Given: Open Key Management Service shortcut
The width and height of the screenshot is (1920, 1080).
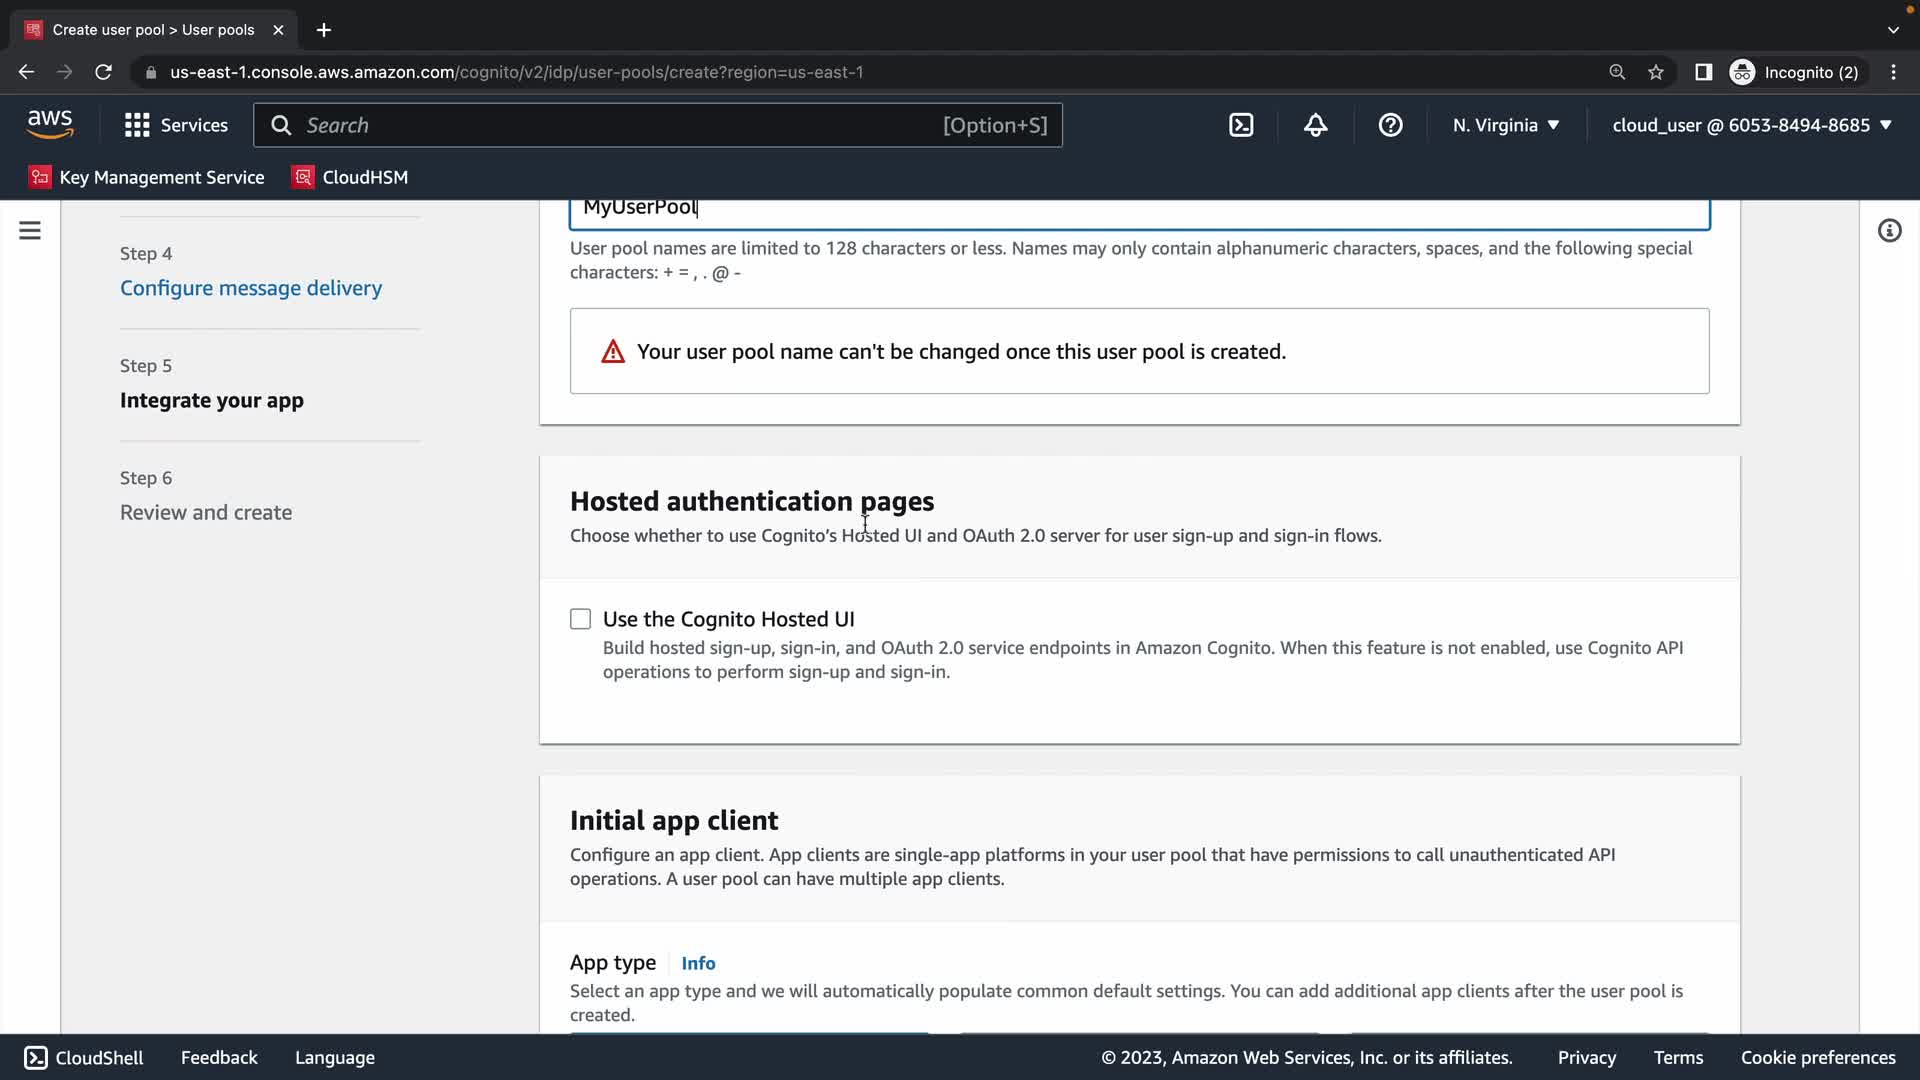Looking at the screenshot, I should tap(147, 177).
